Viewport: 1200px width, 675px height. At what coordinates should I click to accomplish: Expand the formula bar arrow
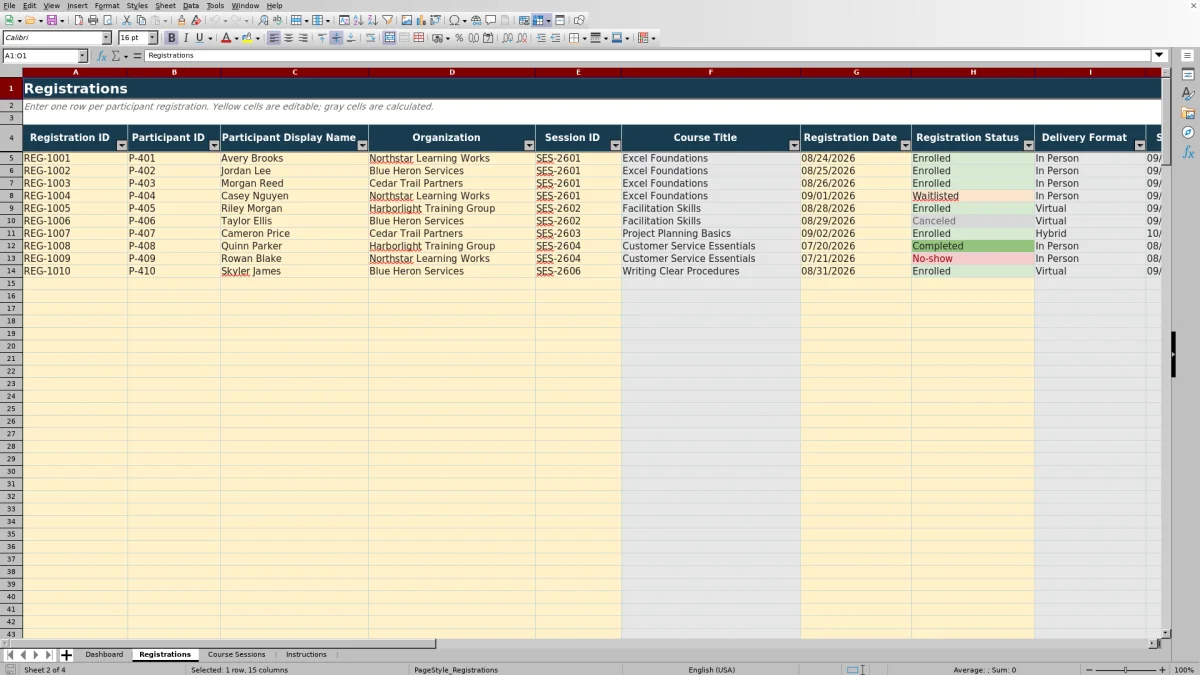click(x=1159, y=56)
